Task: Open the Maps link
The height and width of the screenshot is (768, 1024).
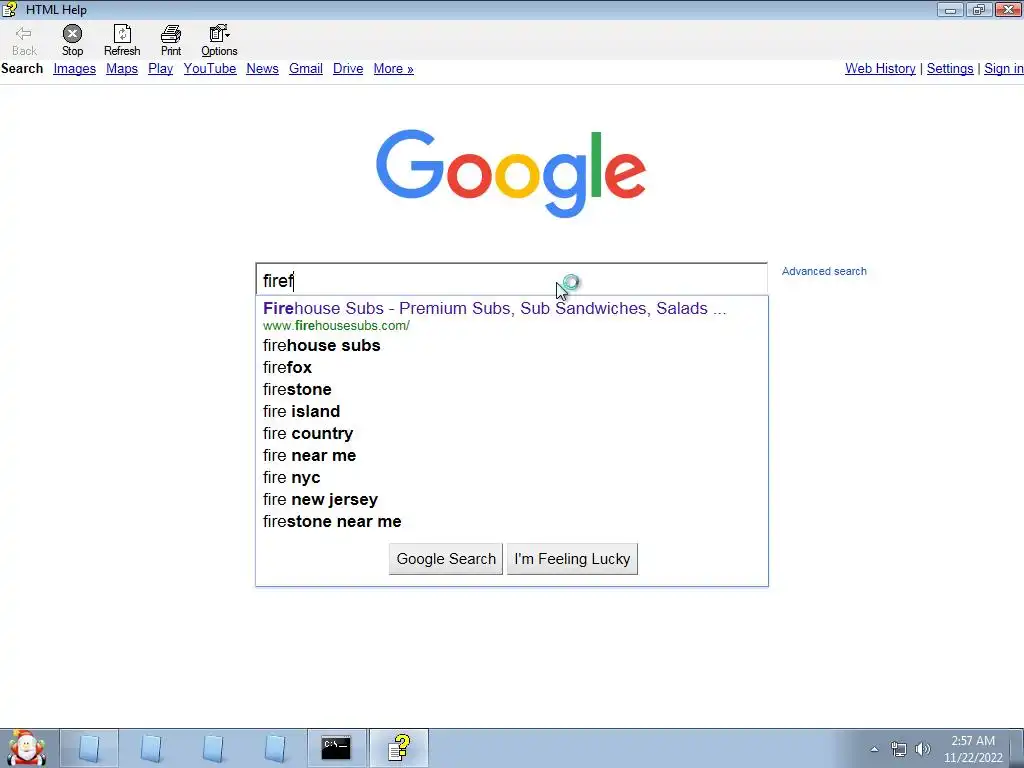Action: [121, 69]
